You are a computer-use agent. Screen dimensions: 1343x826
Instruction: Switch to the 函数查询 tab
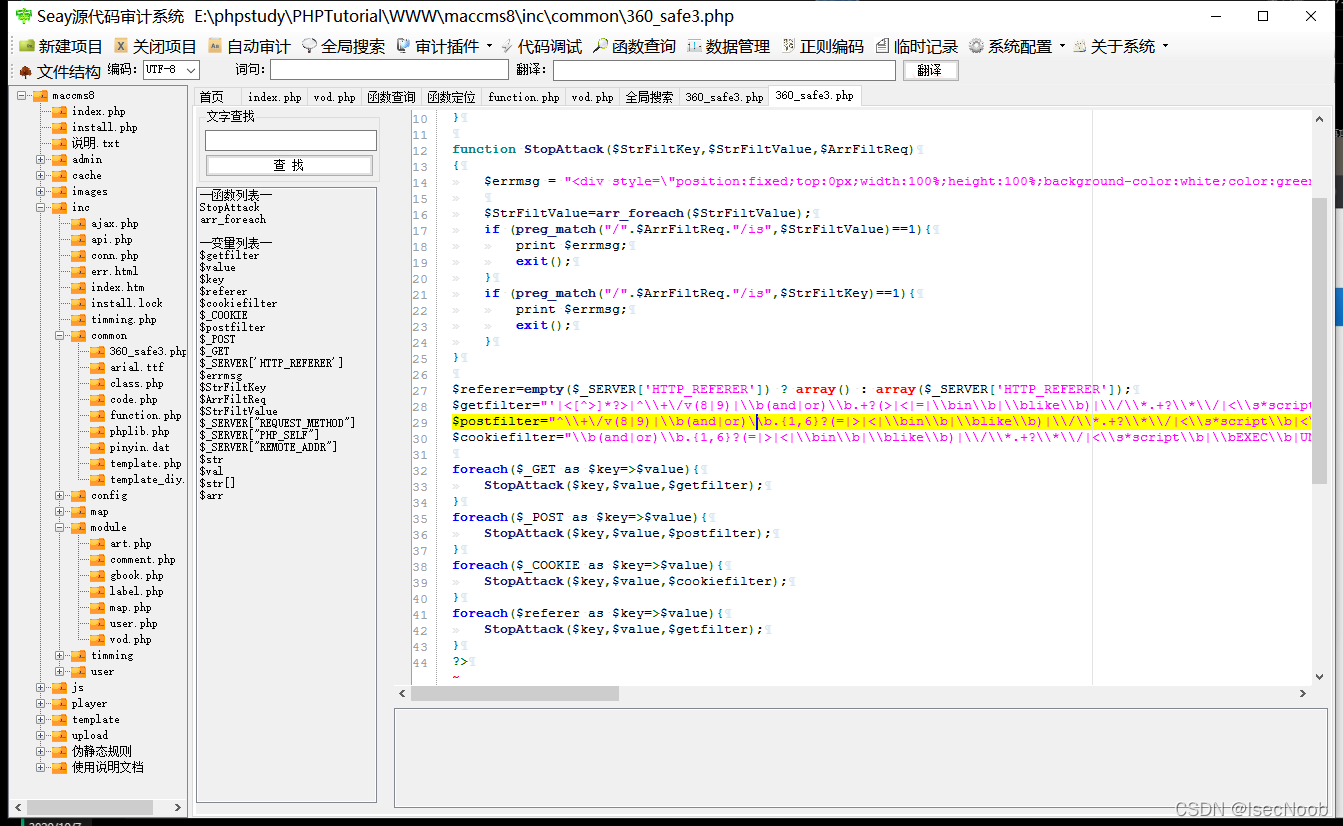click(x=391, y=97)
